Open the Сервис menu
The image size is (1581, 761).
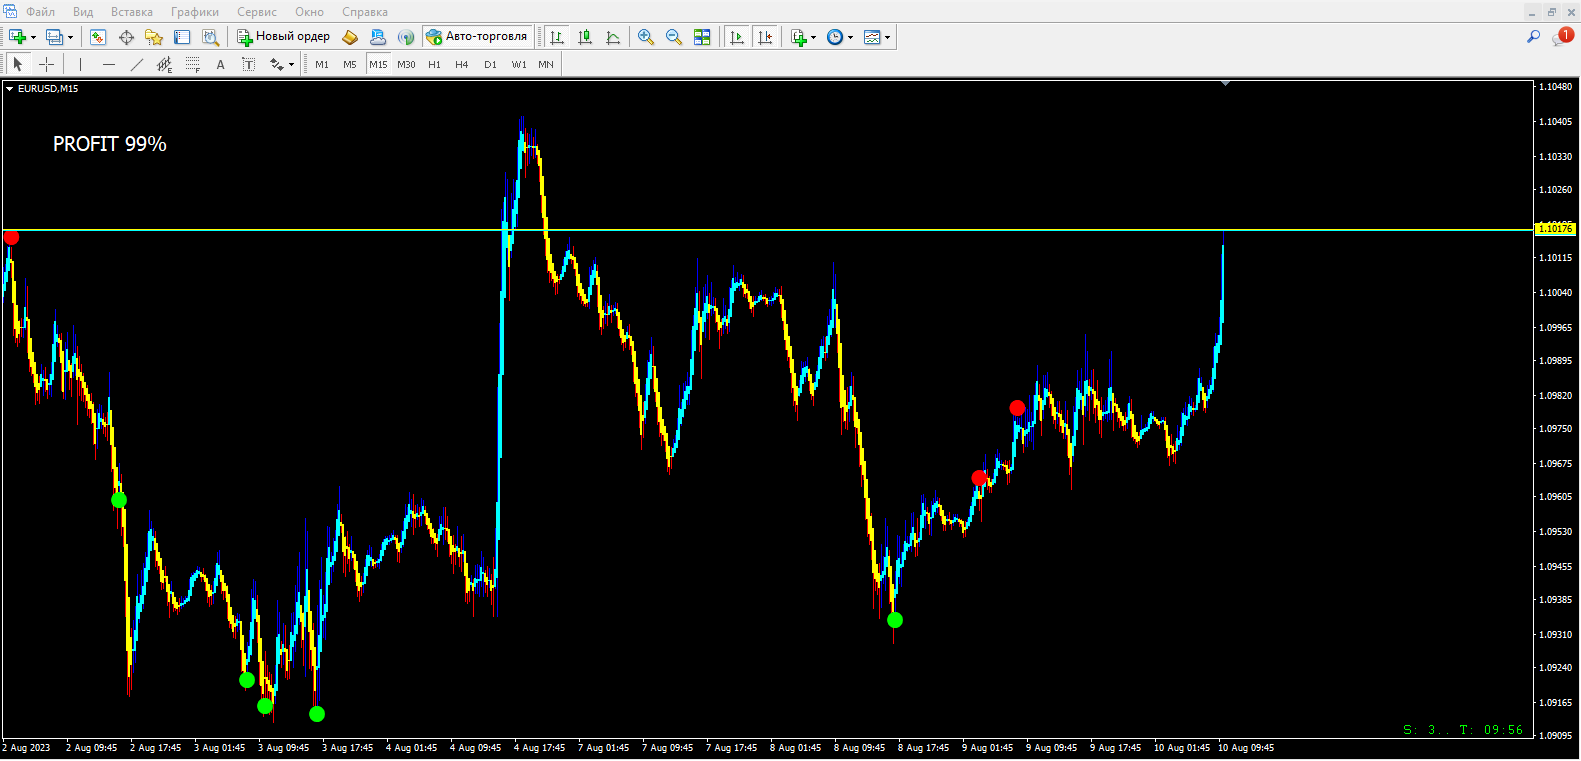click(x=257, y=12)
